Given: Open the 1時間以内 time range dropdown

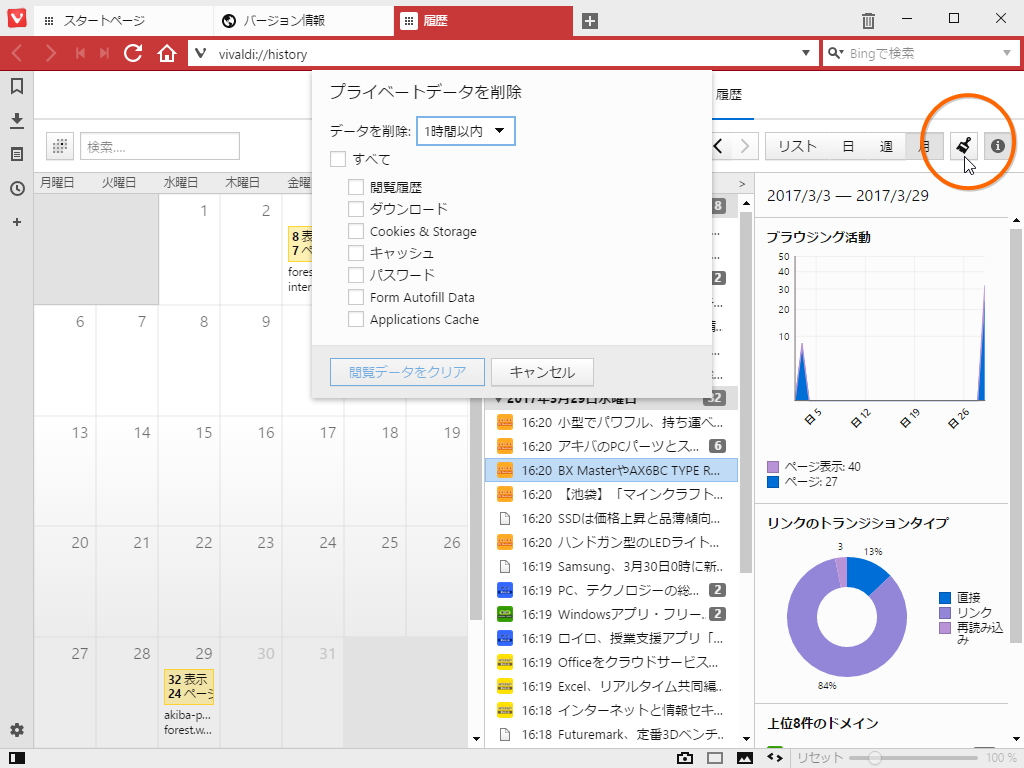Looking at the screenshot, I should click(x=466, y=131).
